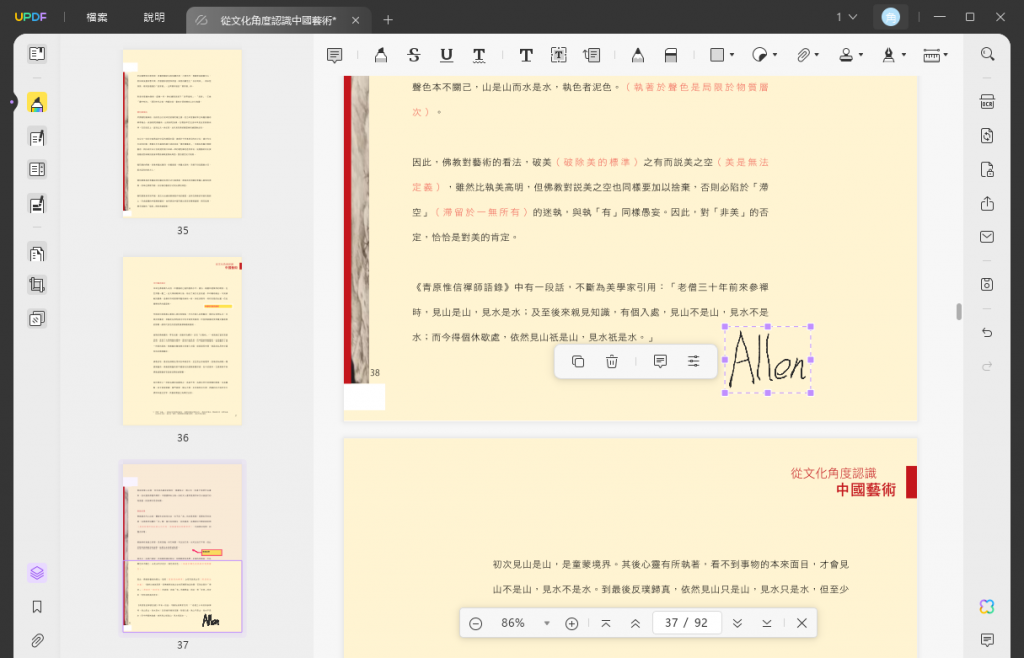Select the Pencil drawing tool
The height and width of the screenshot is (658, 1024).
coord(638,55)
